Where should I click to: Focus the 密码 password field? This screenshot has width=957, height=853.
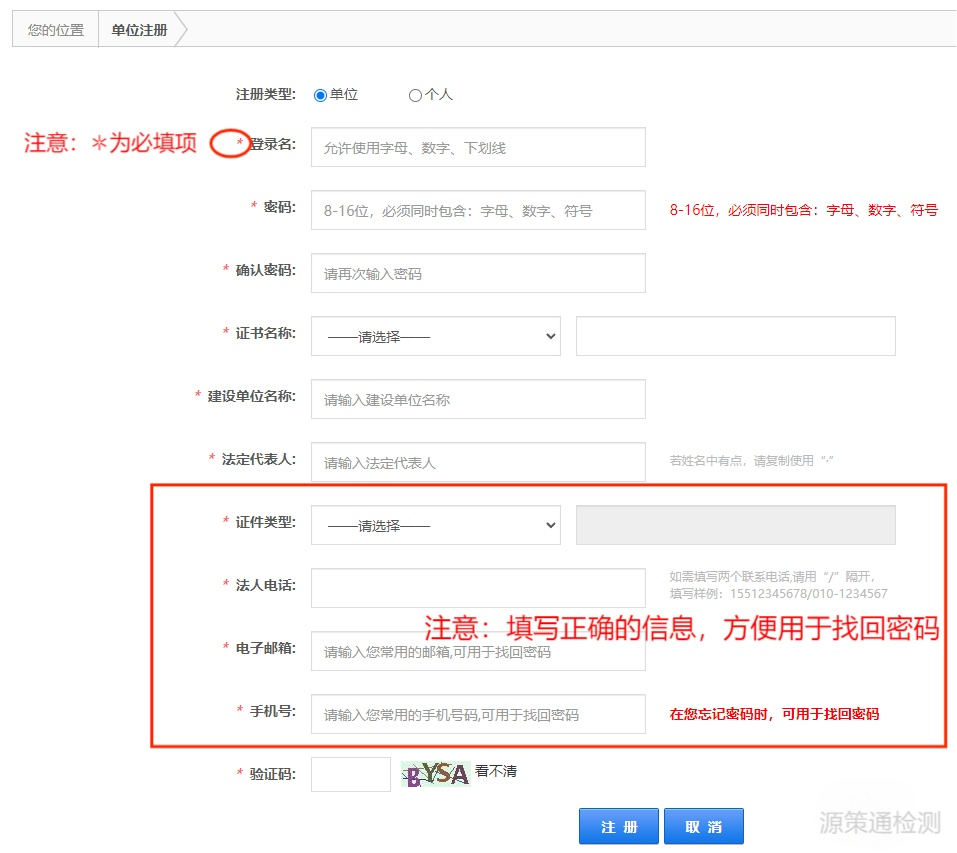pyautogui.click(x=478, y=210)
